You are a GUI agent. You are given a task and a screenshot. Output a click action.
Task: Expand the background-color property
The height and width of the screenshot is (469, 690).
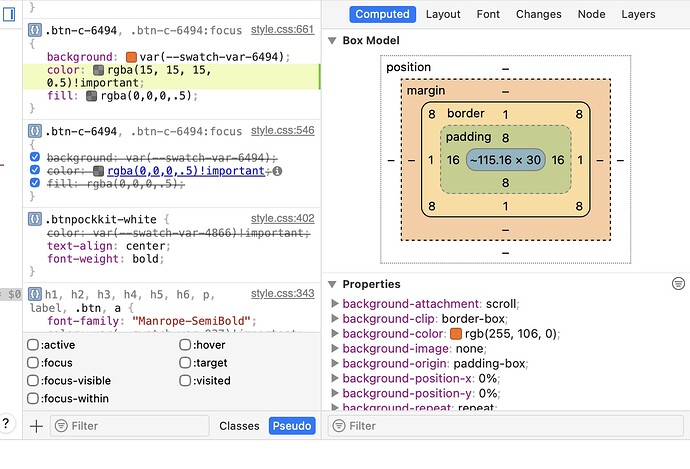[x=334, y=333]
